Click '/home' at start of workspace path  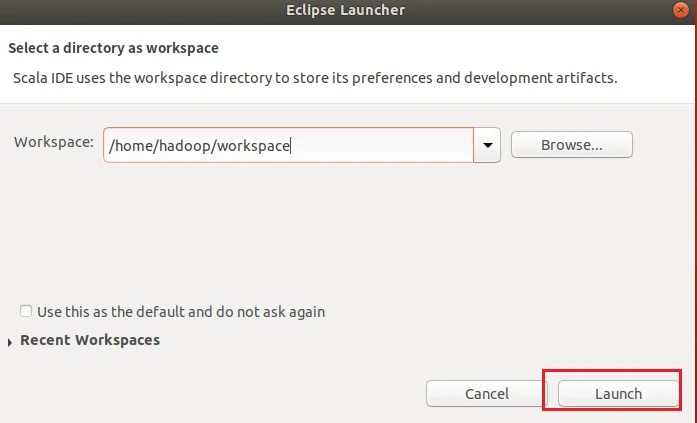point(128,146)
